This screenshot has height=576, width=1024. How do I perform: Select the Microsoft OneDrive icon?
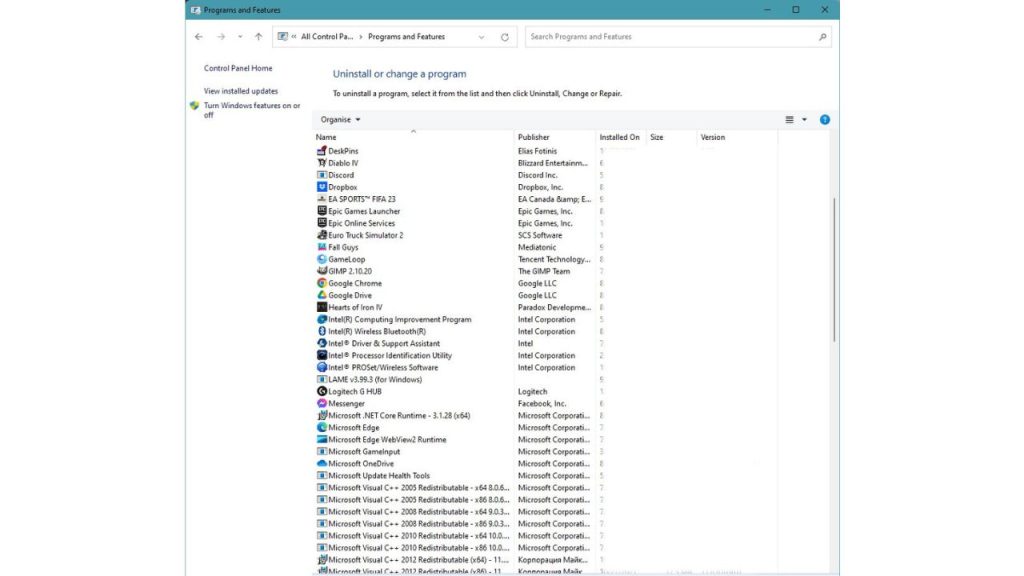coord(321,464)
